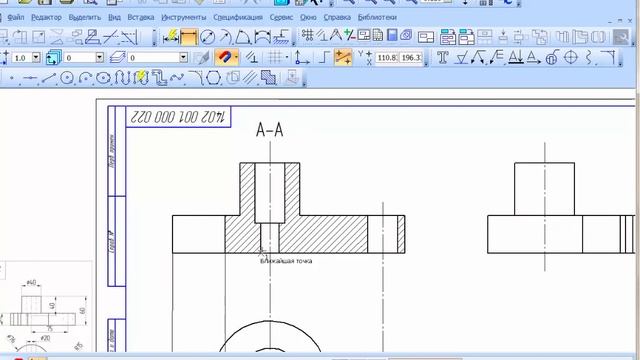This screenshot has height=360, width=640.
Task: Select the view arrow tool
Action: point(533,58)
